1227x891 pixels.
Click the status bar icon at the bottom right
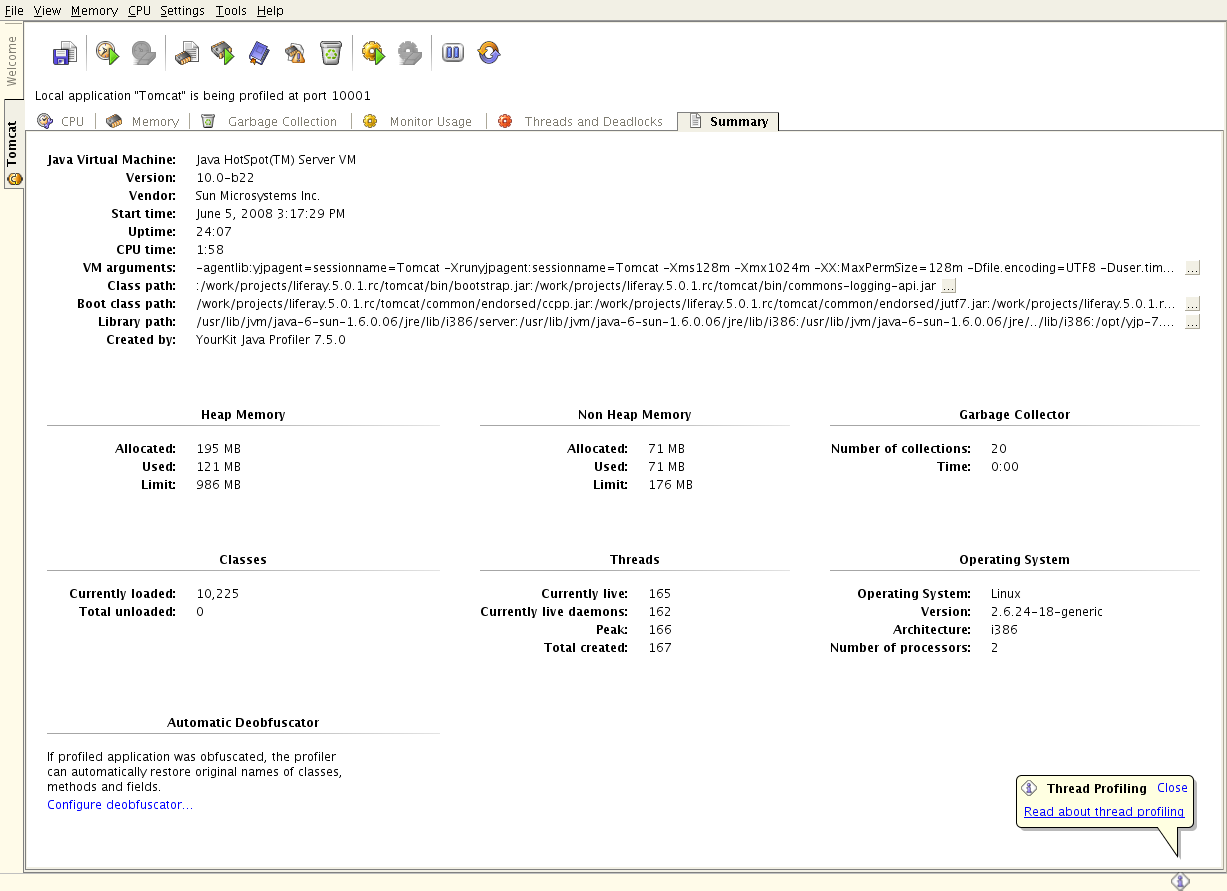coord(1180,881)
